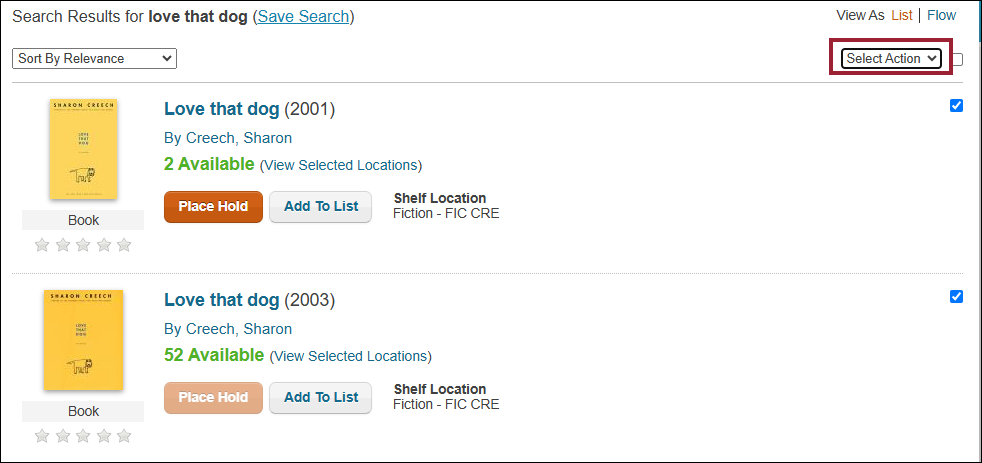Give the 2003 book five stars
Screen dimensions: 982x463
coord(125,435)
